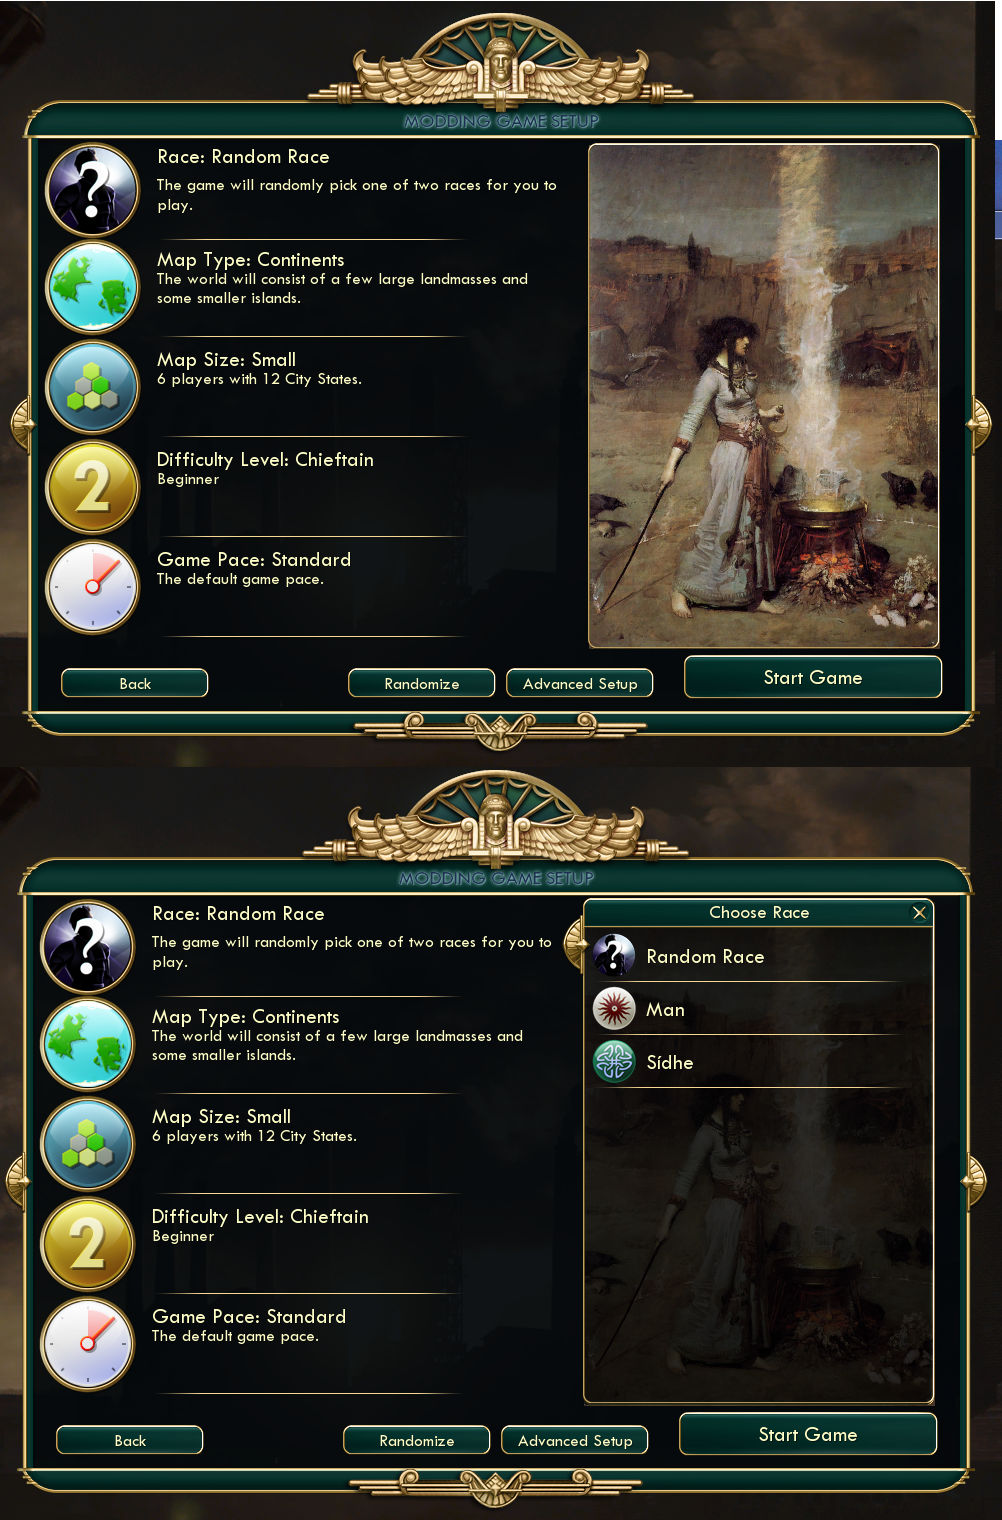The height and width of the screenshot is (1520, 1002).
Task: Click the sorceress painting in upper panel
Action: pos(764,396)
